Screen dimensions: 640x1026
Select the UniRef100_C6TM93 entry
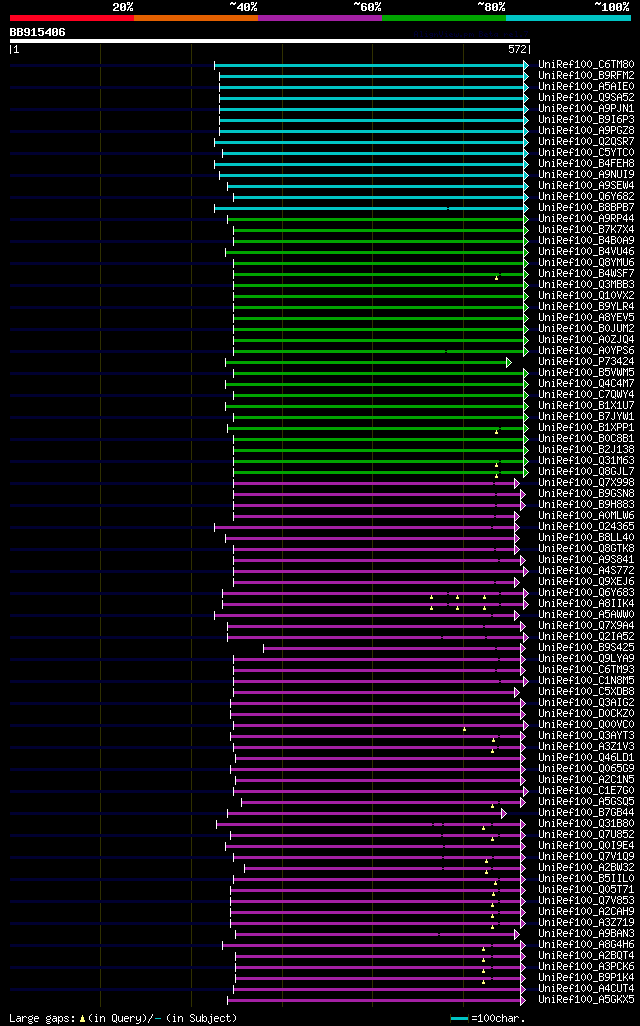586,670
